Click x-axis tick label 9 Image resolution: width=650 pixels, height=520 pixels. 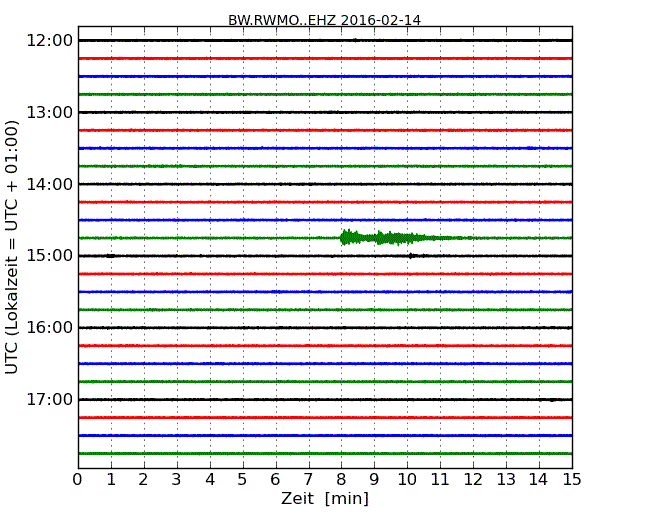tap(374, 480)
